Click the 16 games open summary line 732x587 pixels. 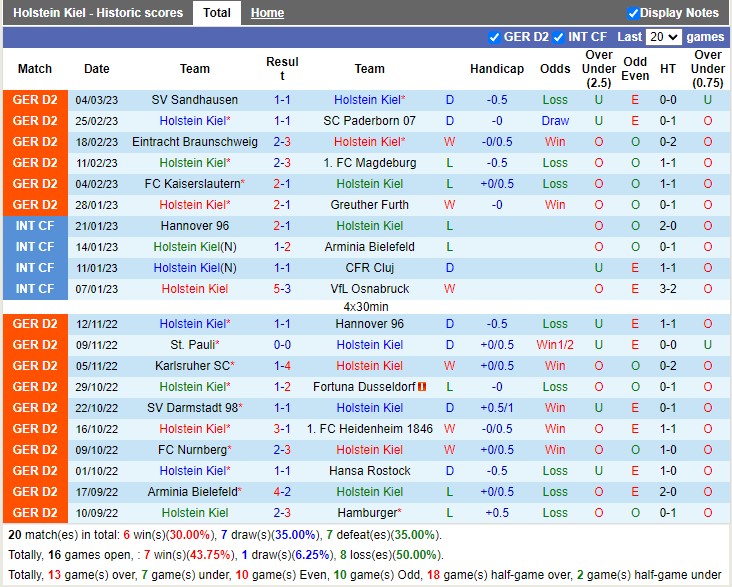click(225, 555)
